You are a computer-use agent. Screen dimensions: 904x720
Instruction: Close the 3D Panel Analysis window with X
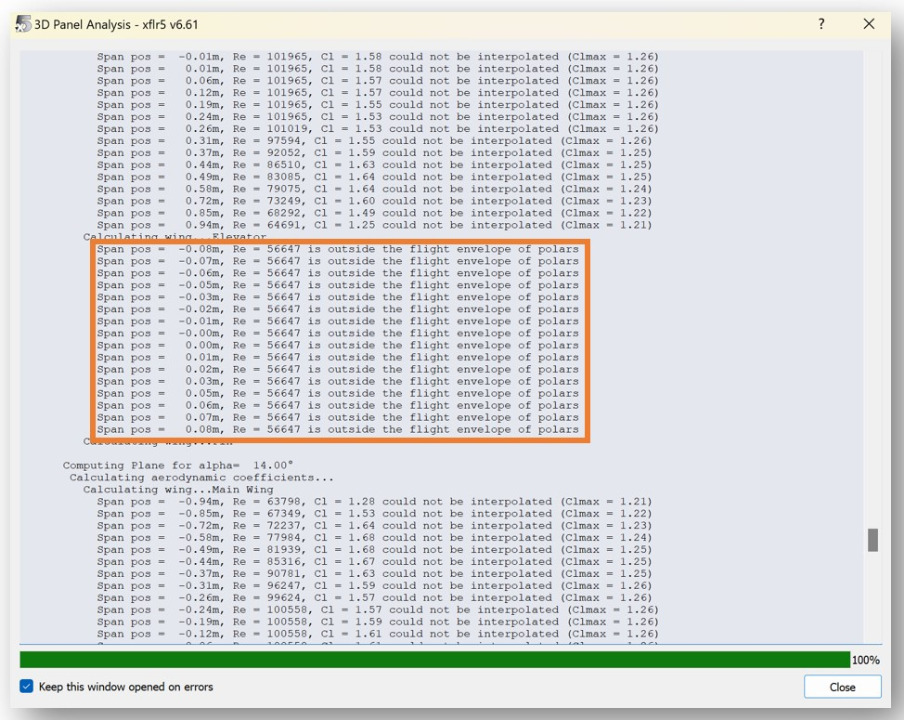tap(868, 24)
